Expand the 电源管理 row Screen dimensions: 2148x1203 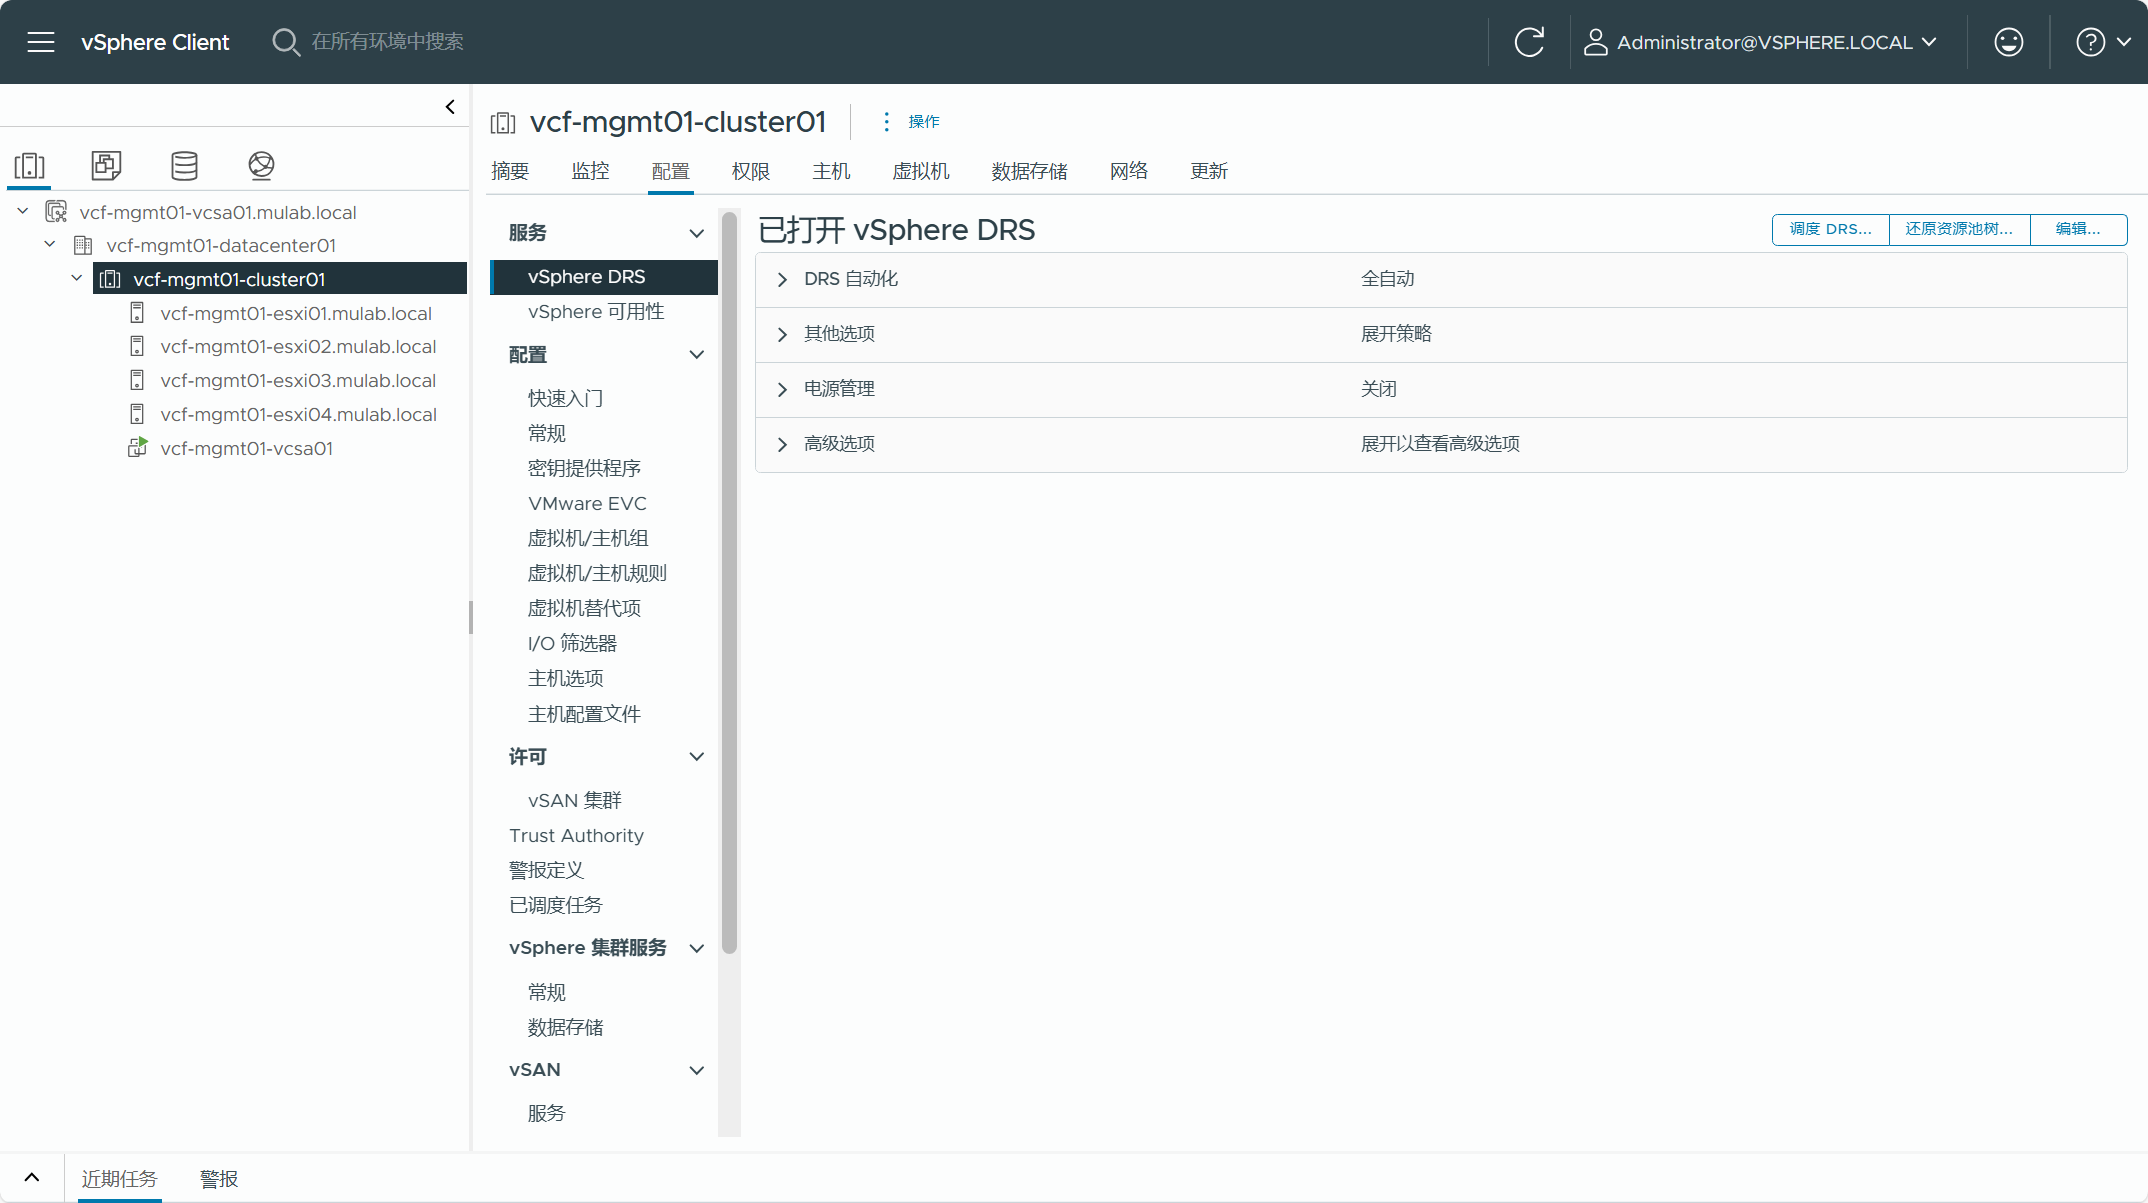pos(783,390)
